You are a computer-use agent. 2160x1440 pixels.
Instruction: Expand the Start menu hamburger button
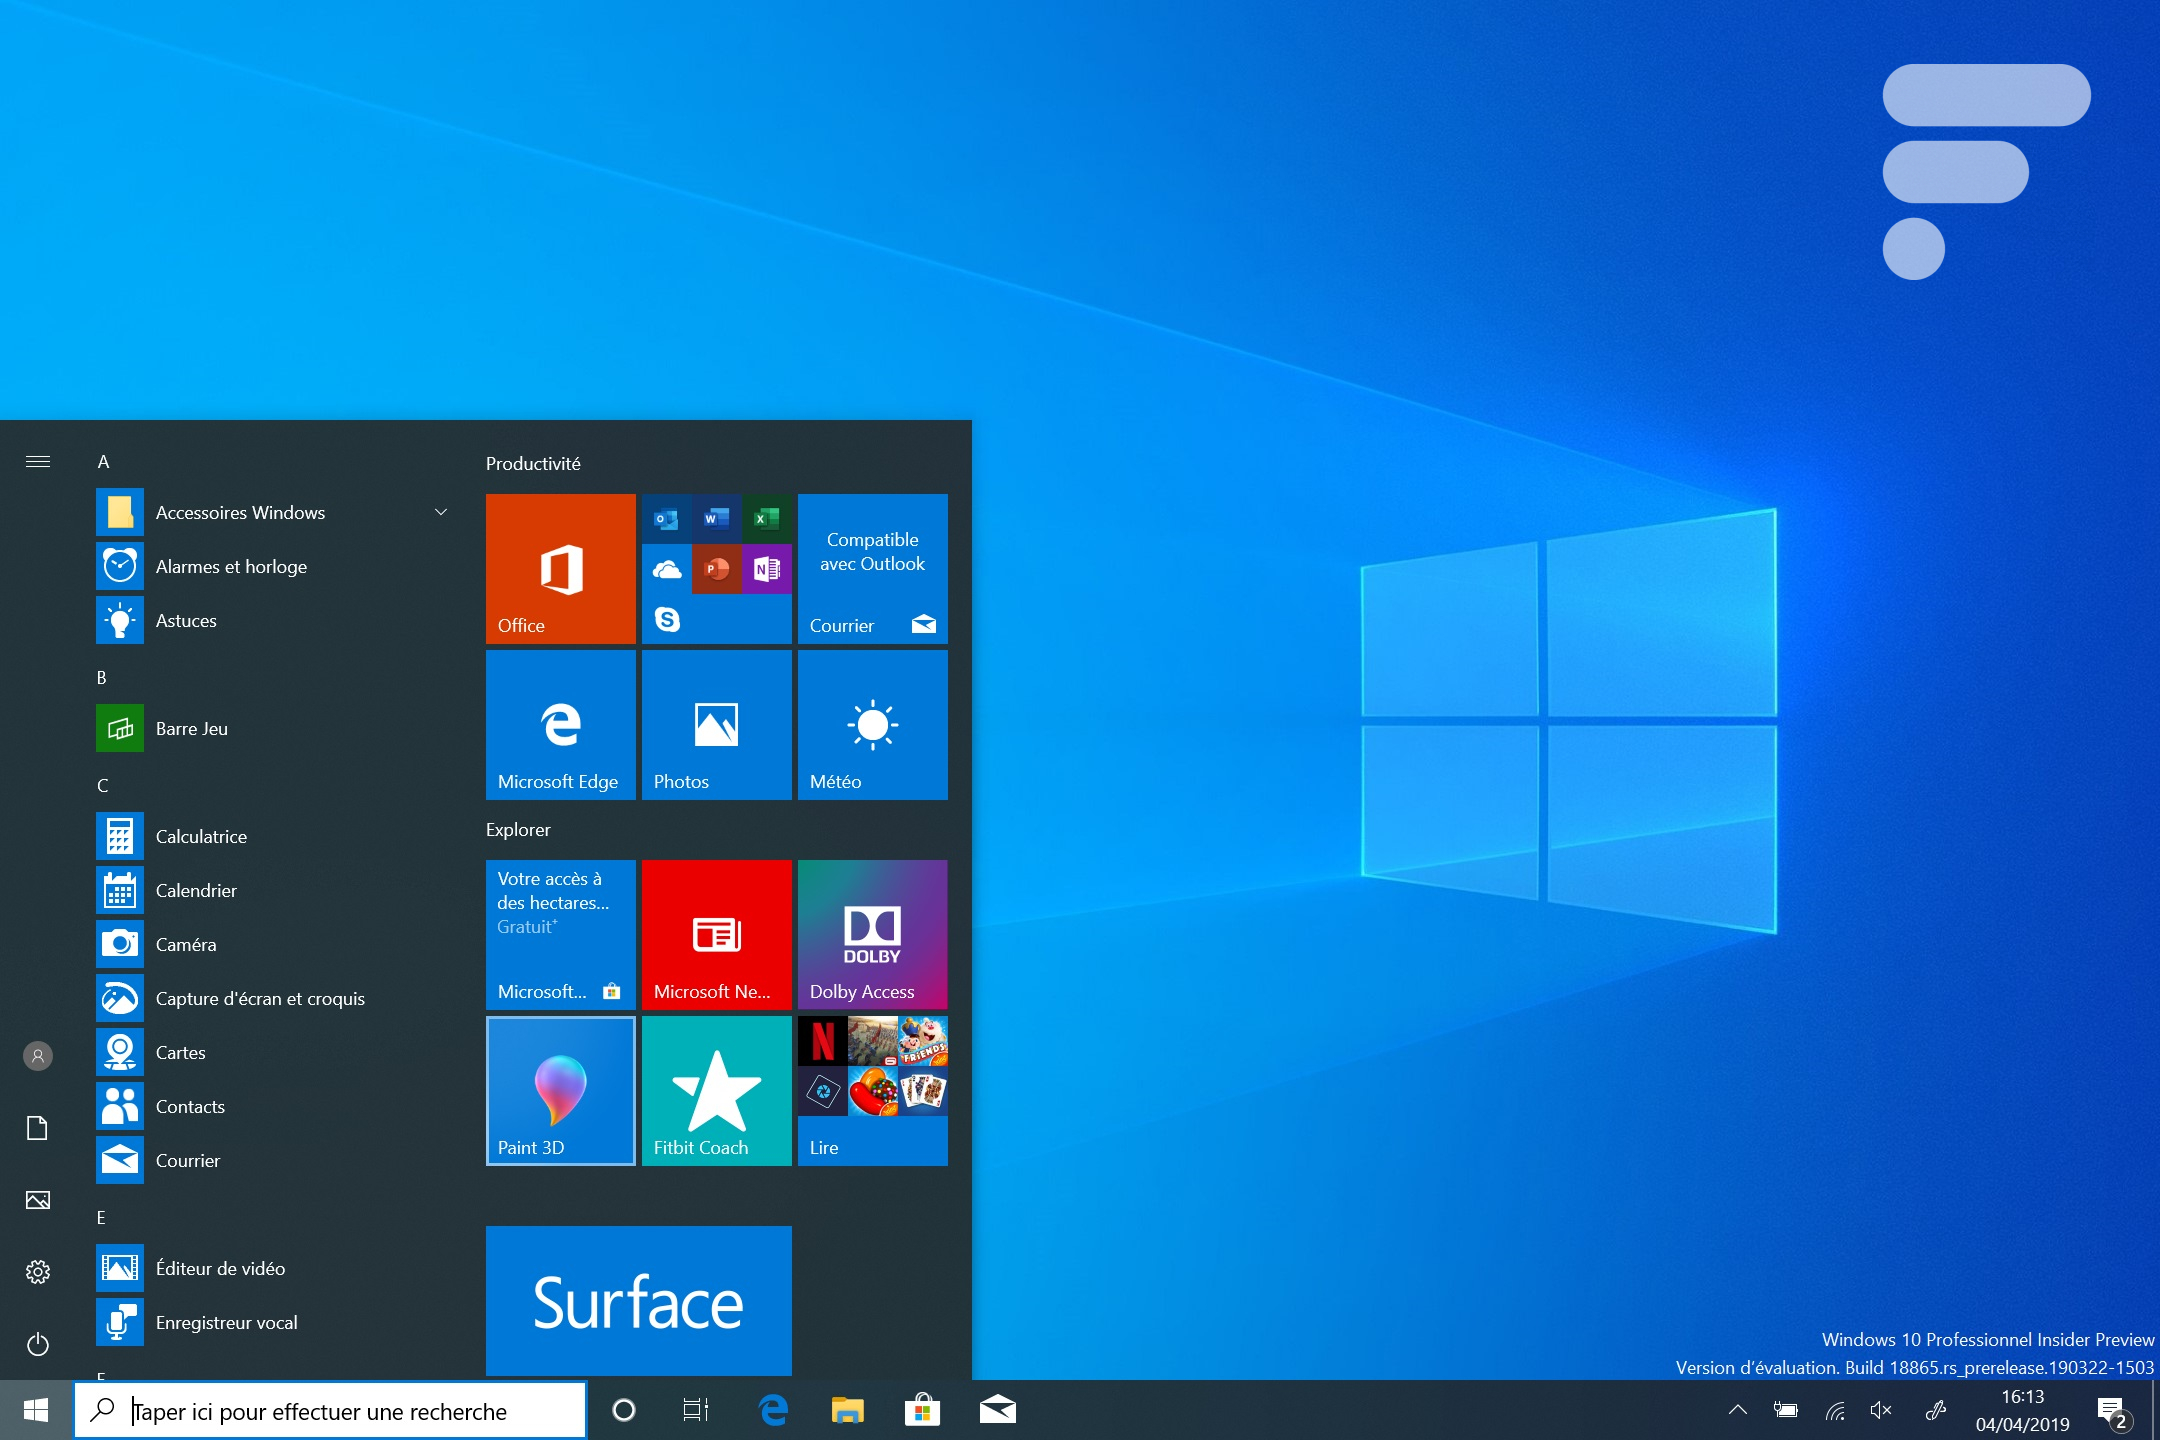click(x=38, y=461)
